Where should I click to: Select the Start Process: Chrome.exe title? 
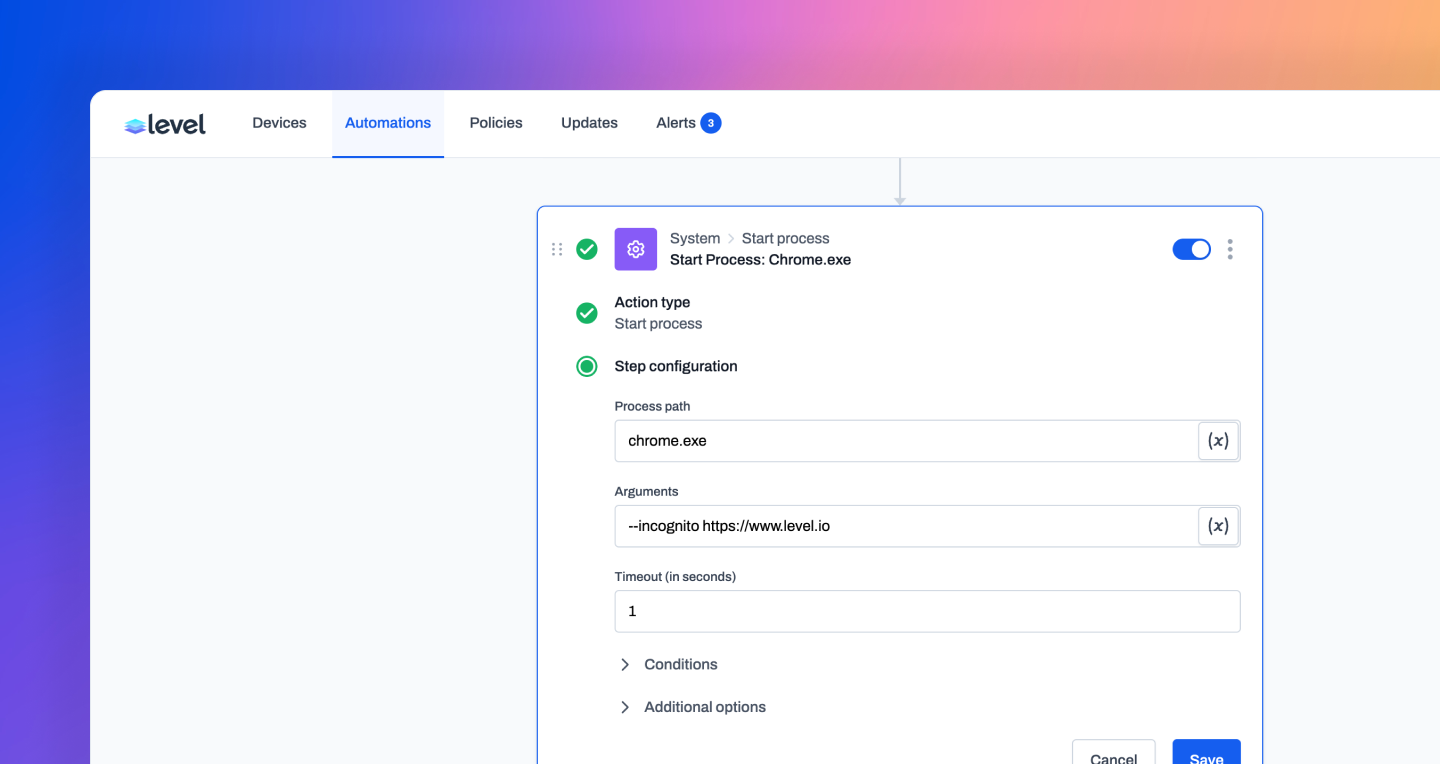tap(761, 260)
